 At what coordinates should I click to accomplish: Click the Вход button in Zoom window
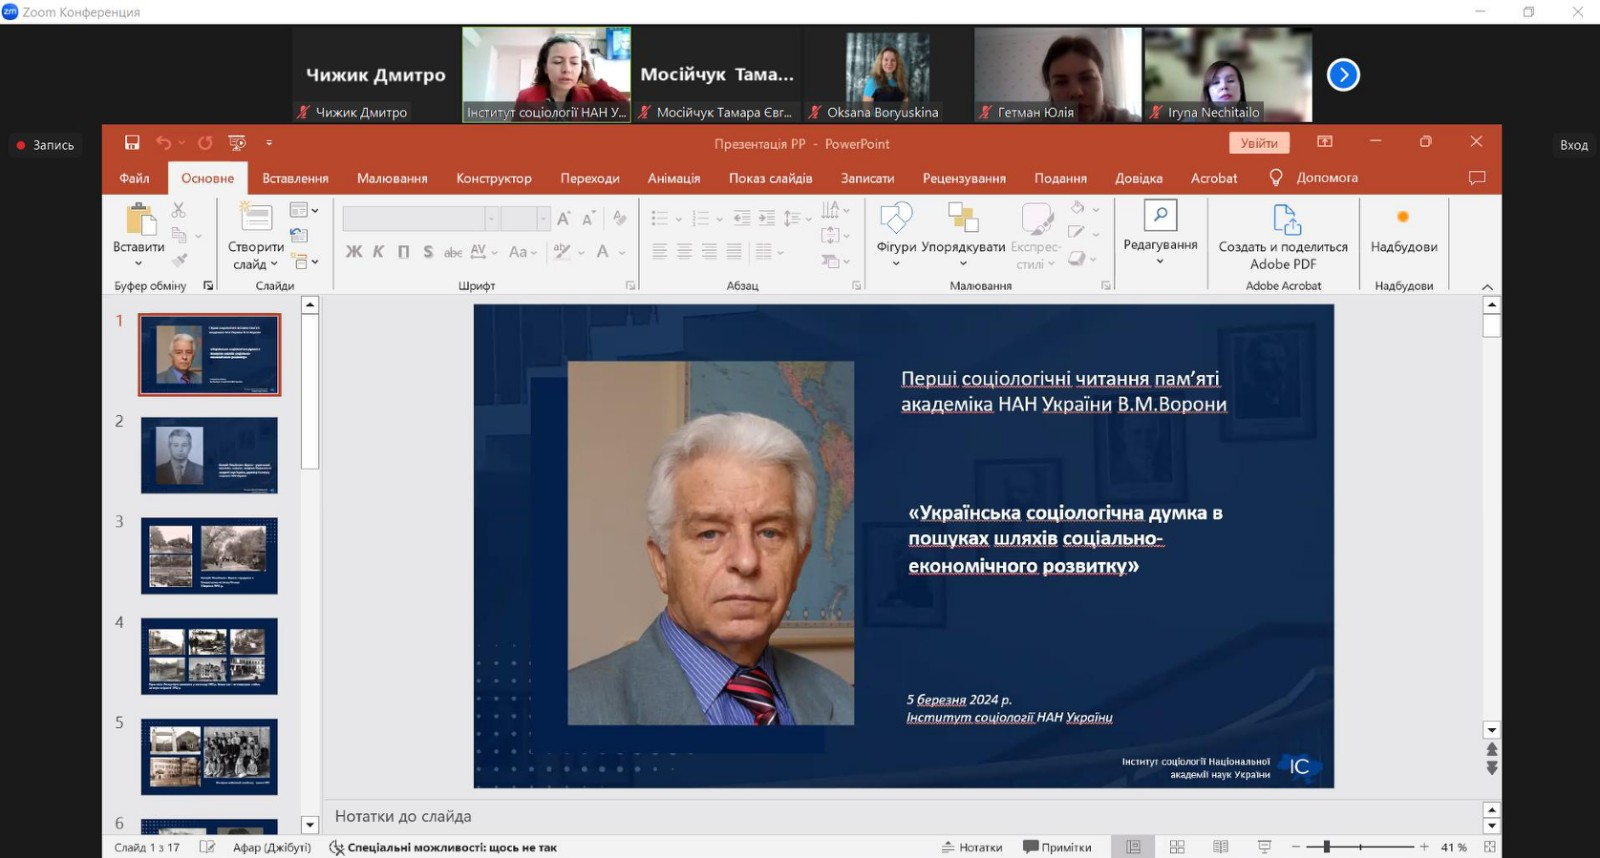[x=1574, y=145]
